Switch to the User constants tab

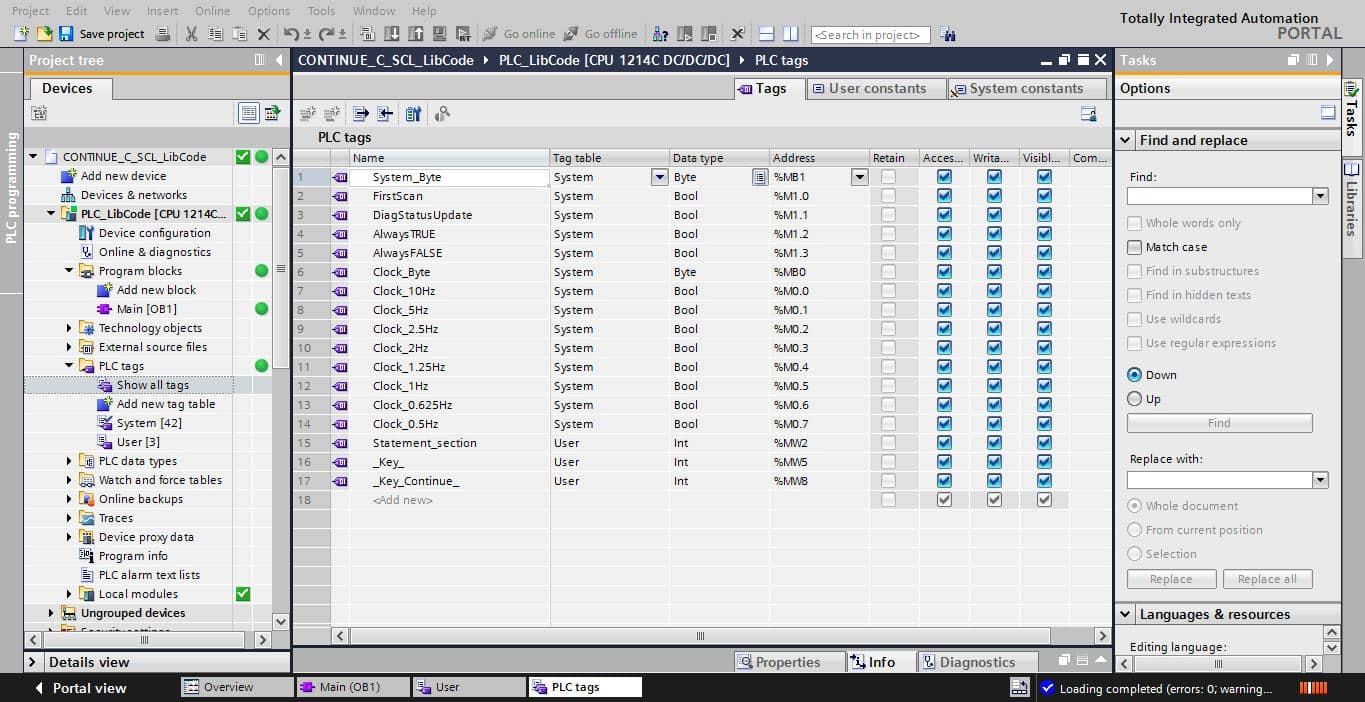point(868,89)
